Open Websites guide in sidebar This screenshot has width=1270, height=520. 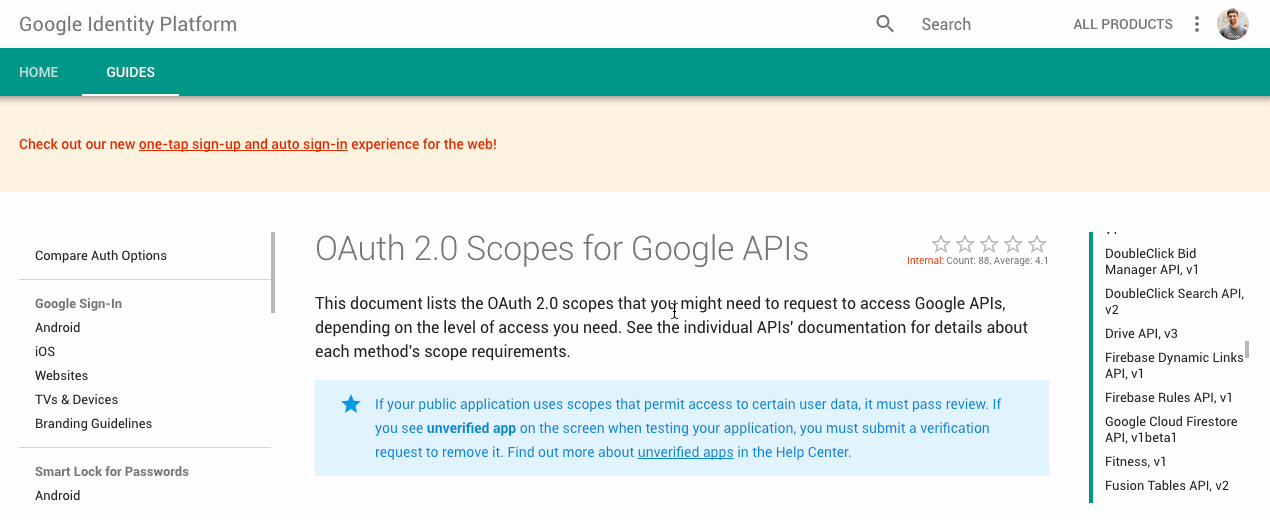click(x=61, y=375)
